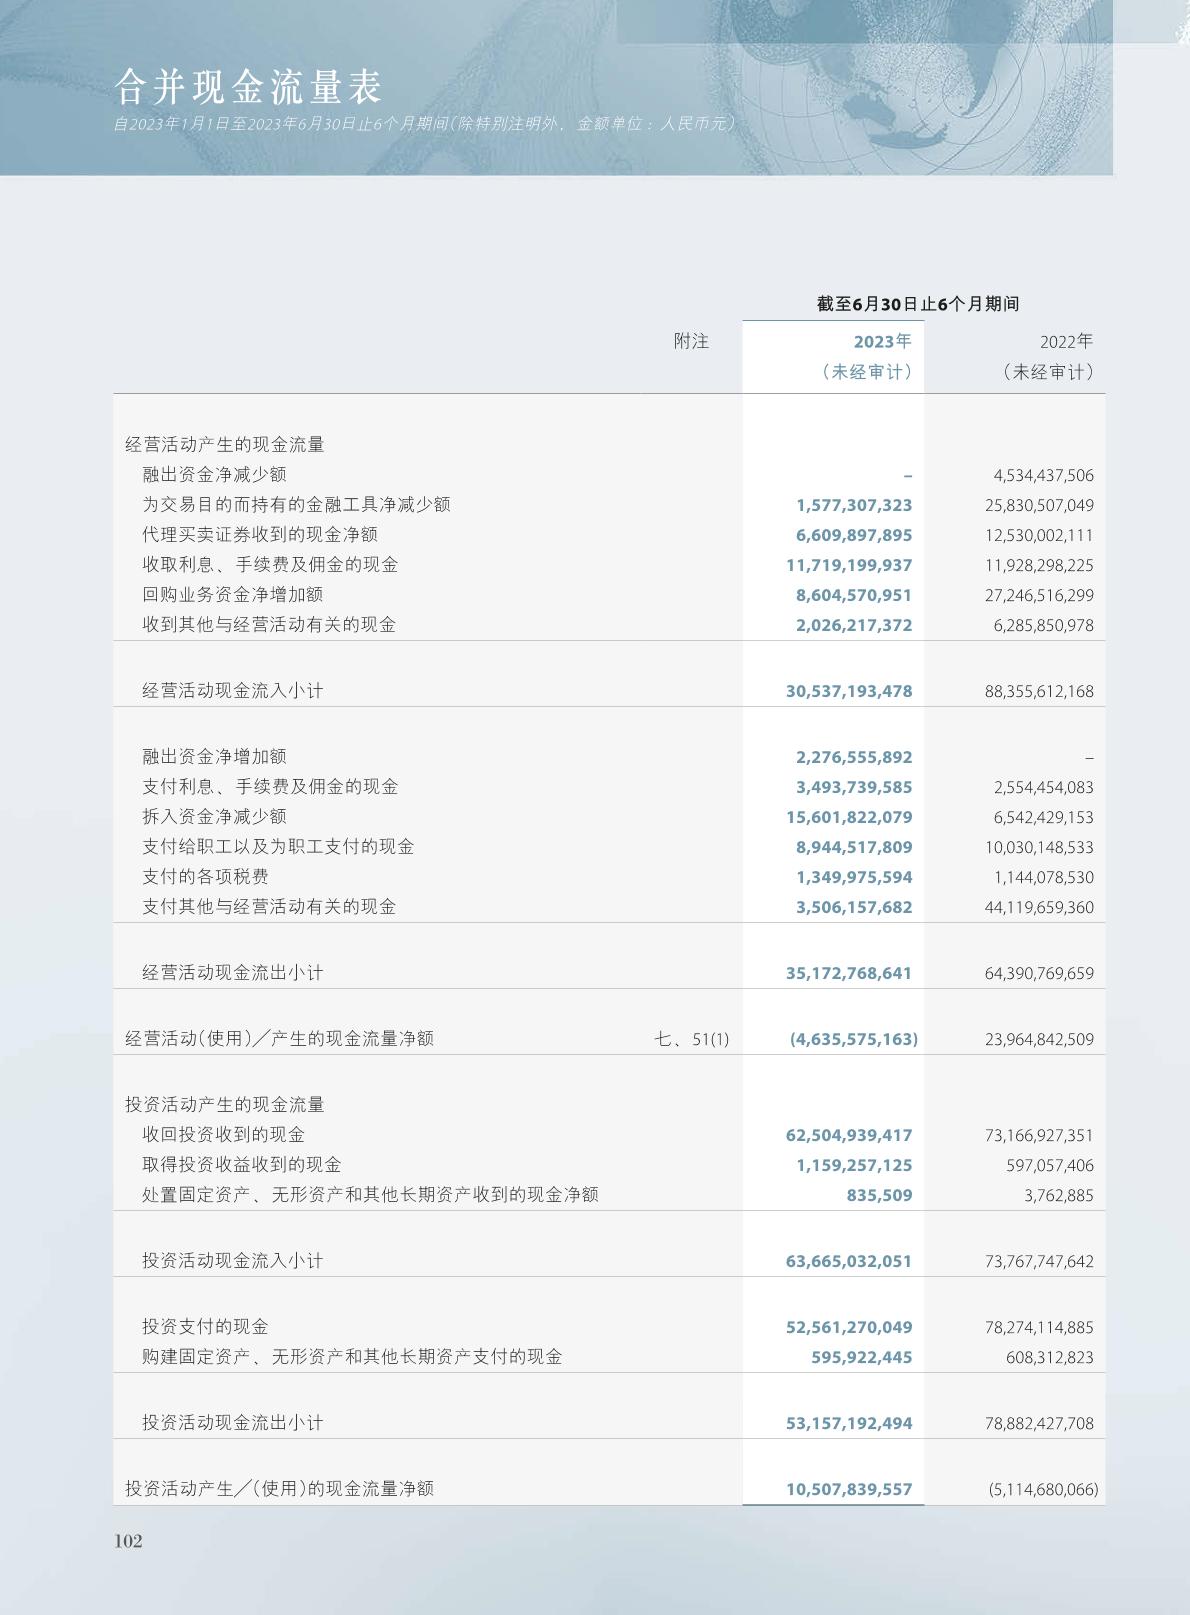
Task: Click the negative value (4,635,575,163)
Action: point(853,1039)
